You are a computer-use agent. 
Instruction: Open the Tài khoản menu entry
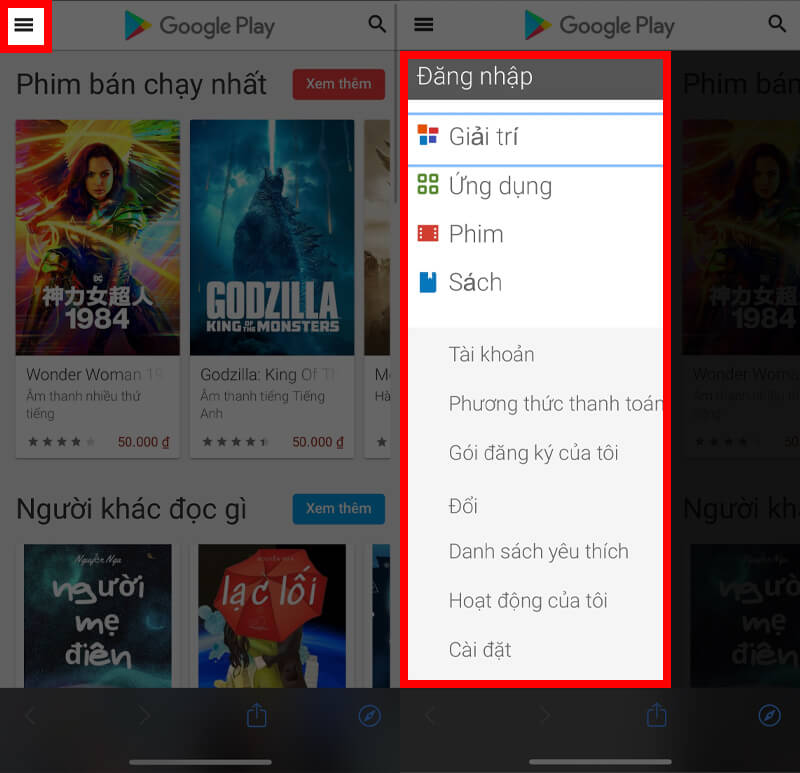491,354
